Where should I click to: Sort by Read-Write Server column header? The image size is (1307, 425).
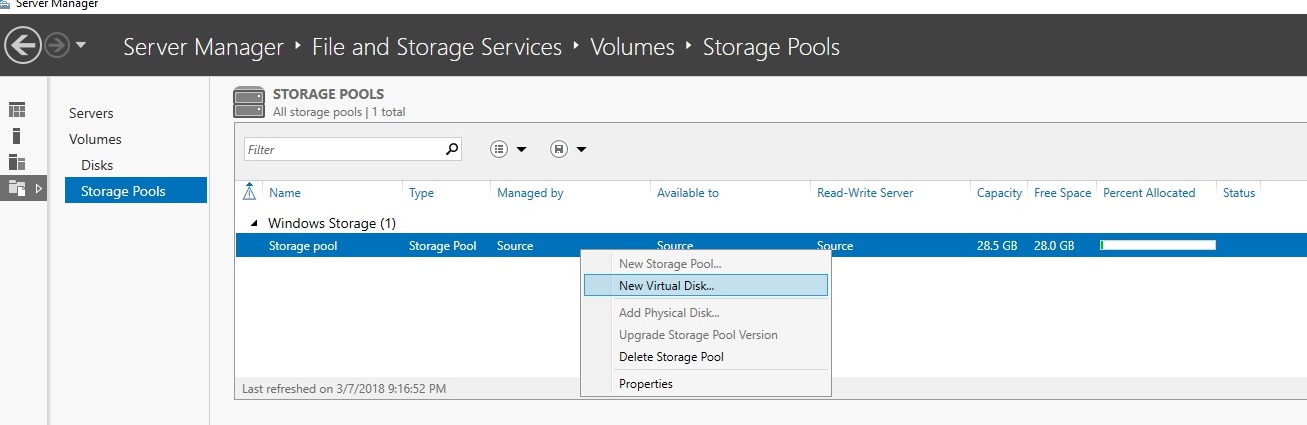(x=865, y=193)
